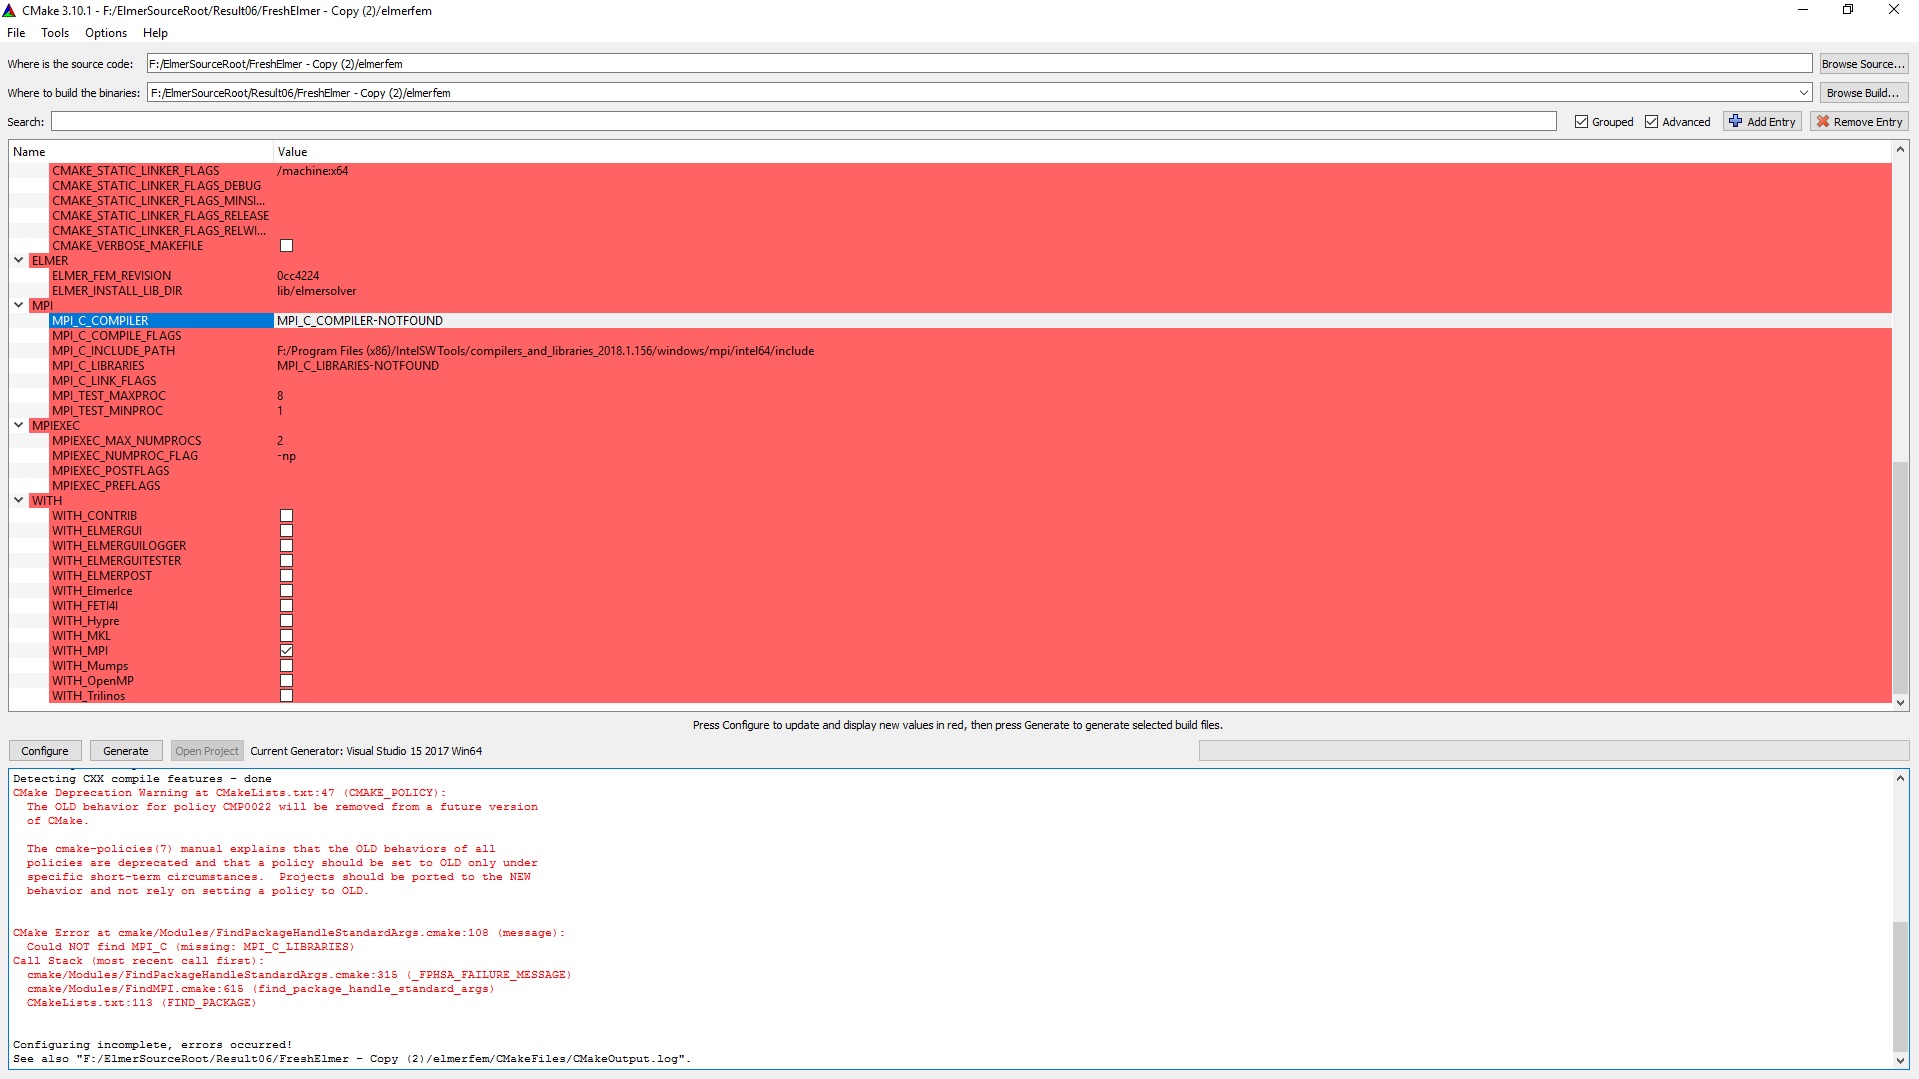Click the MPIEXEC_NUMPROC_FLAG -np value
1919x1079 pixels.
(x=286, y=456)
